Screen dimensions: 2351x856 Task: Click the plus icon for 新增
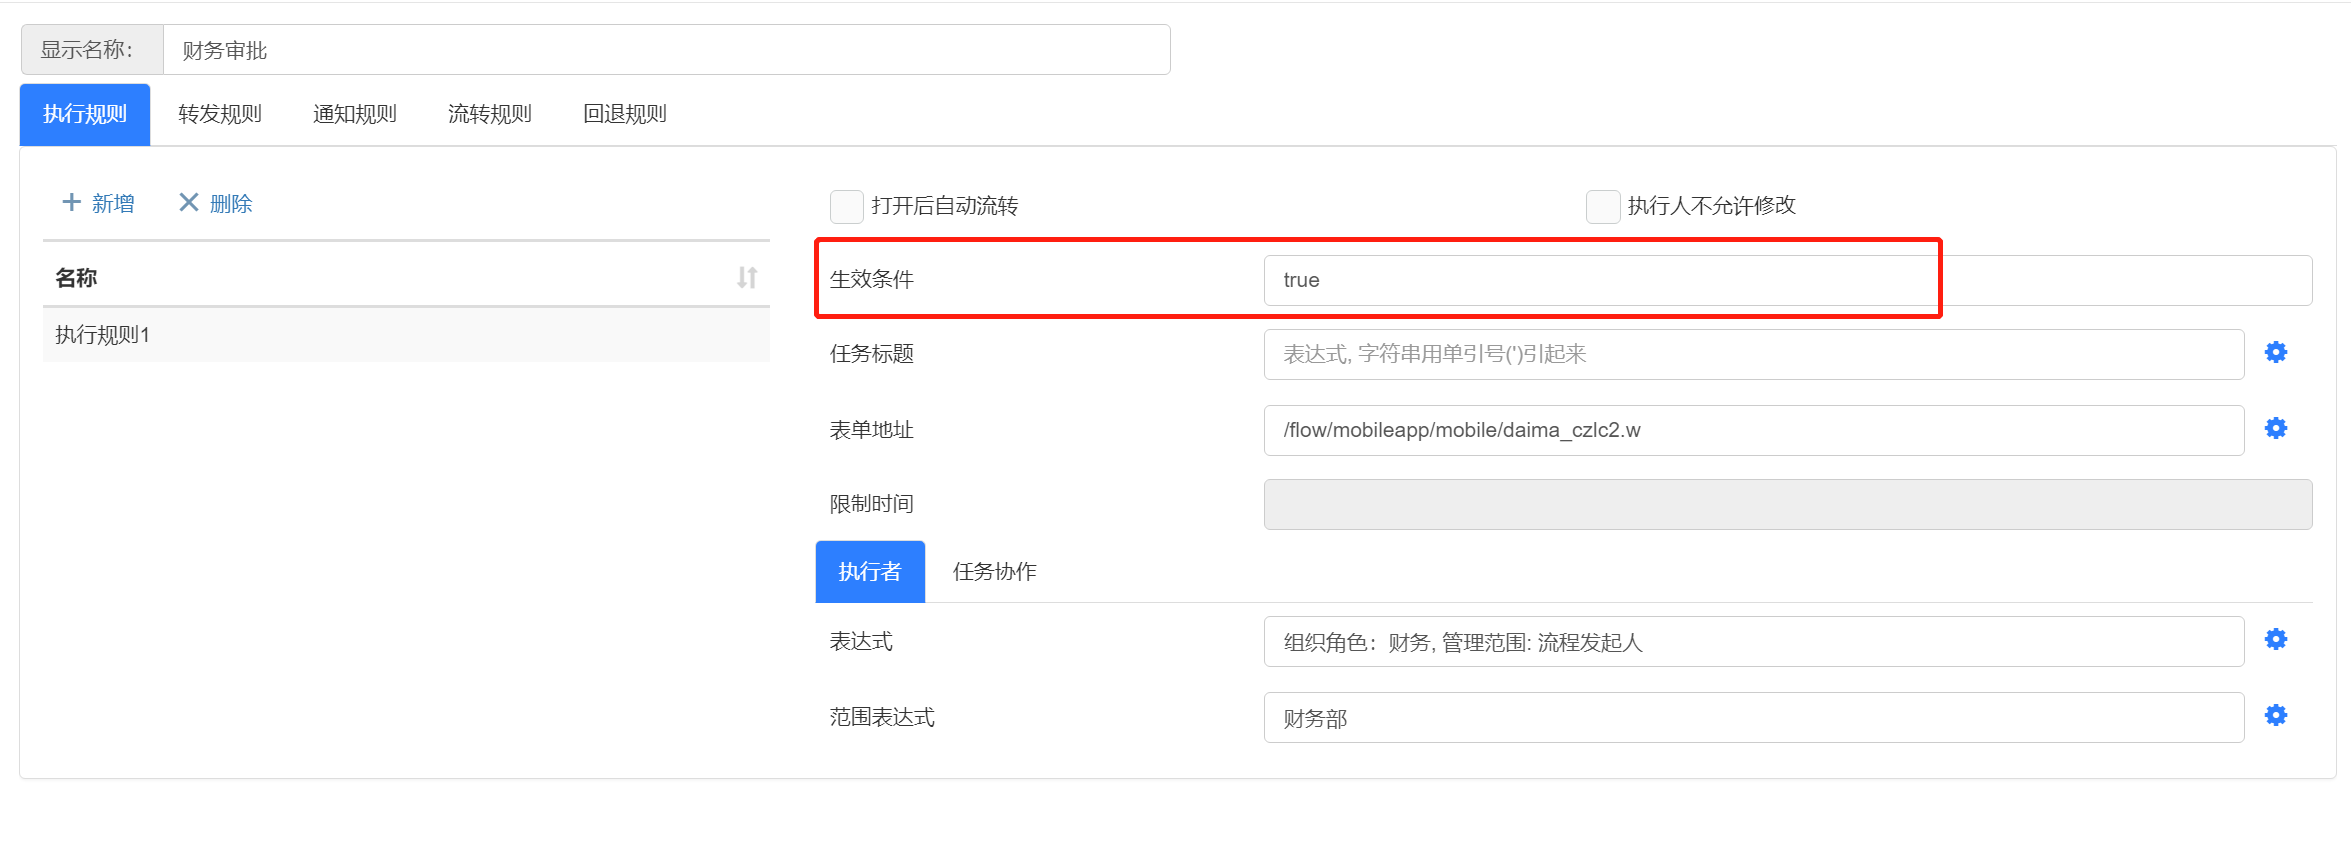pyautogui.click(x=71, y=203)
